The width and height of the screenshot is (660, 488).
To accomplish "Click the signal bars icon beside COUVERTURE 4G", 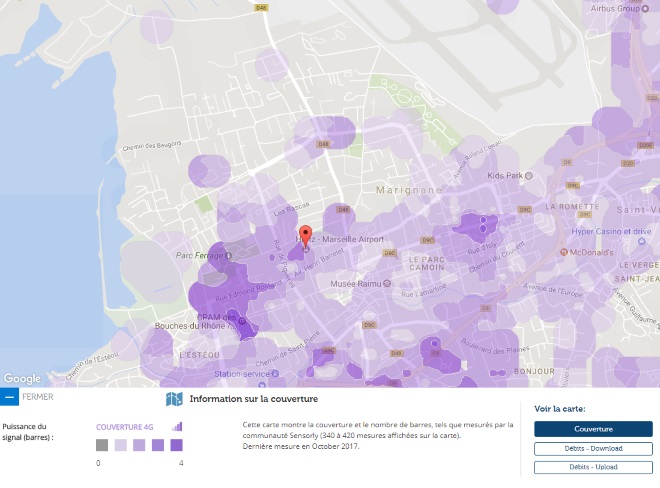I will coord(177,427).
